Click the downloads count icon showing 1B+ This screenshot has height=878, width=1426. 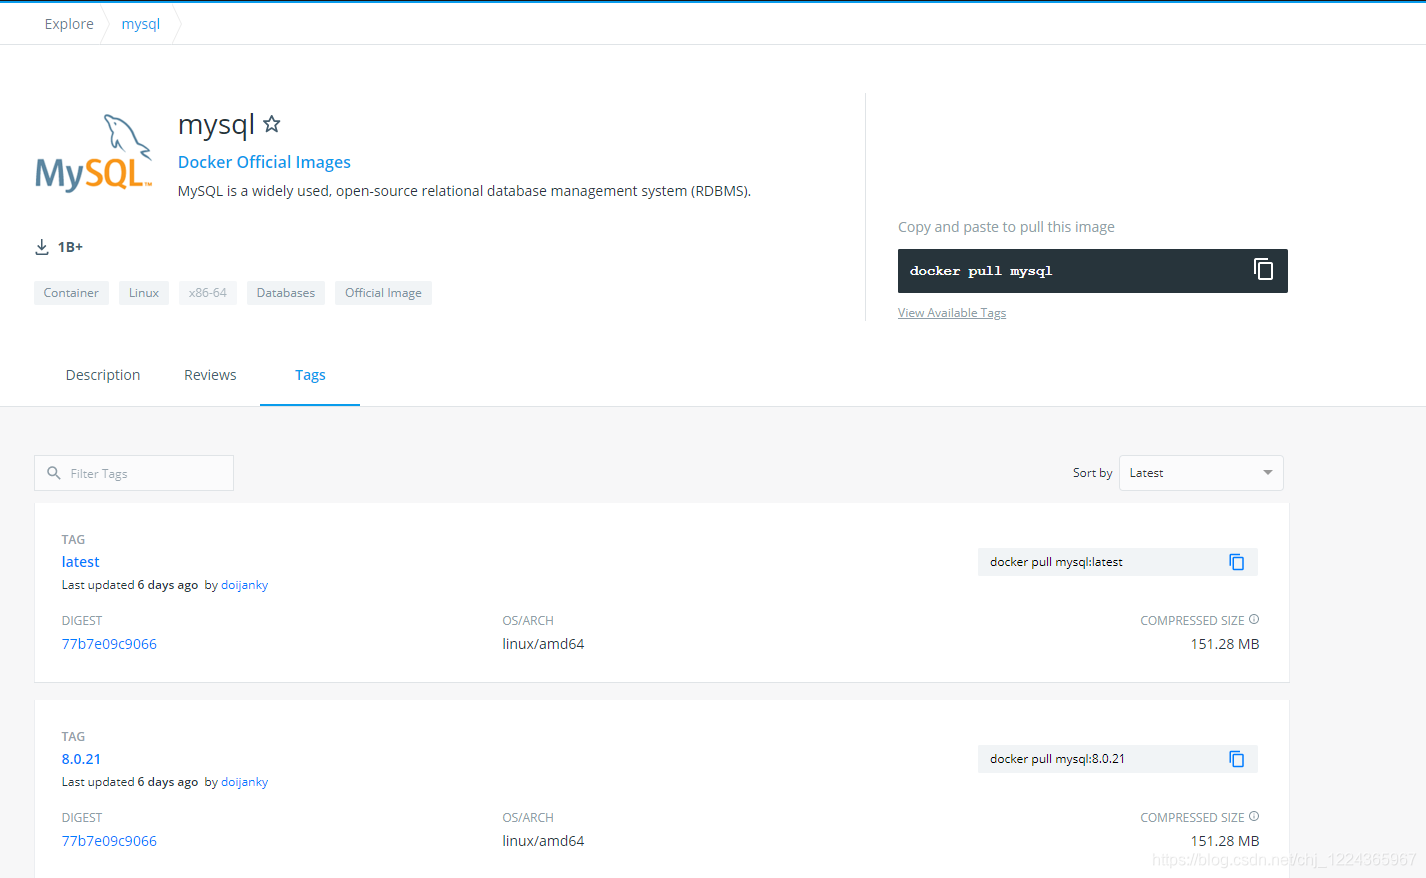pyautogui.click(x=41, y=246)
